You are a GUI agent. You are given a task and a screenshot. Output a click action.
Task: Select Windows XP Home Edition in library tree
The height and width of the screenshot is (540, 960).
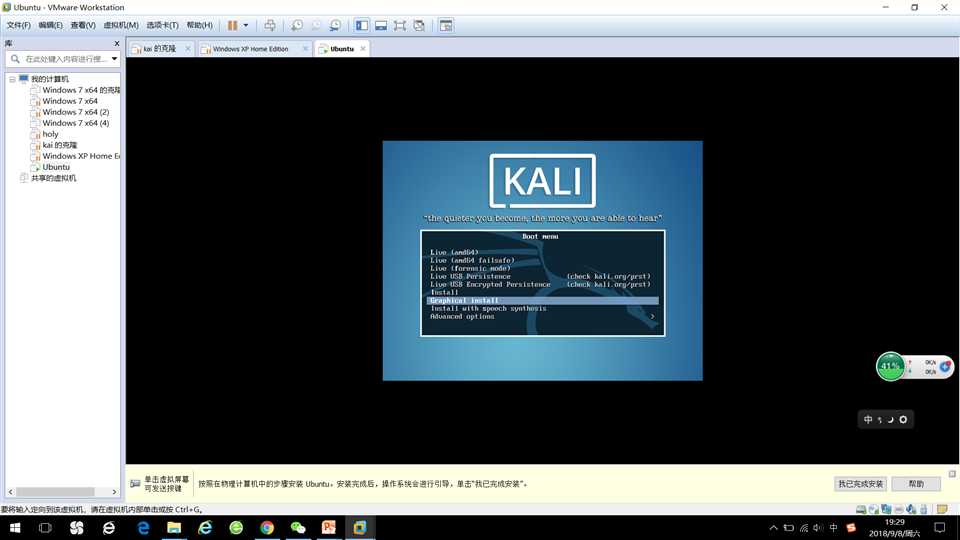[x=81, y=156]
